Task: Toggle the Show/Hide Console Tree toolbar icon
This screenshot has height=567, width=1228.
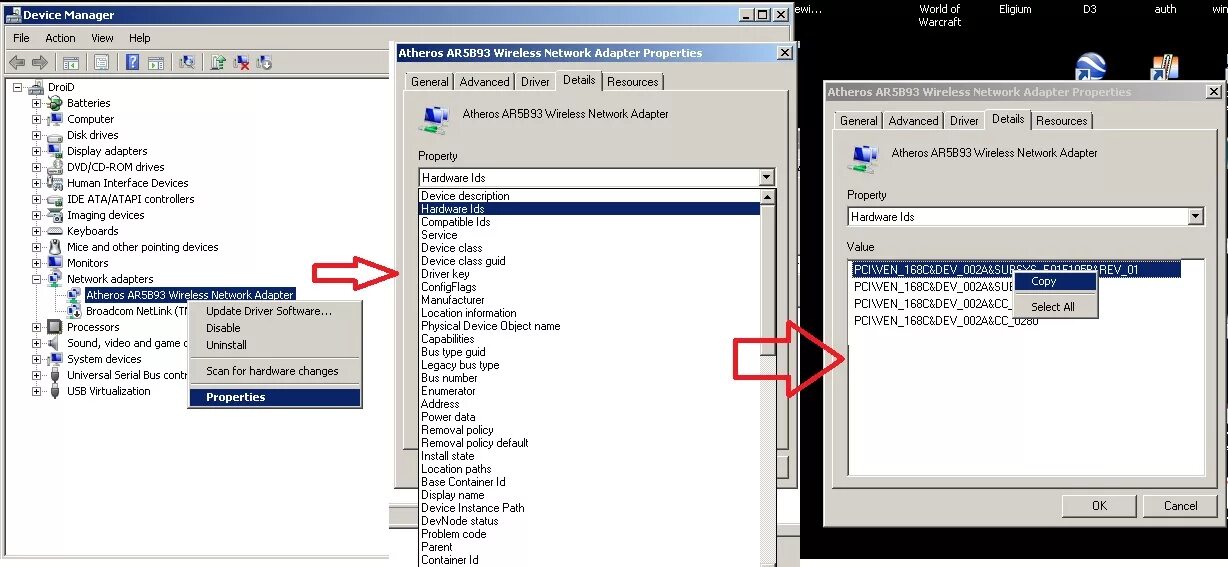Action: tap(73, 62)
